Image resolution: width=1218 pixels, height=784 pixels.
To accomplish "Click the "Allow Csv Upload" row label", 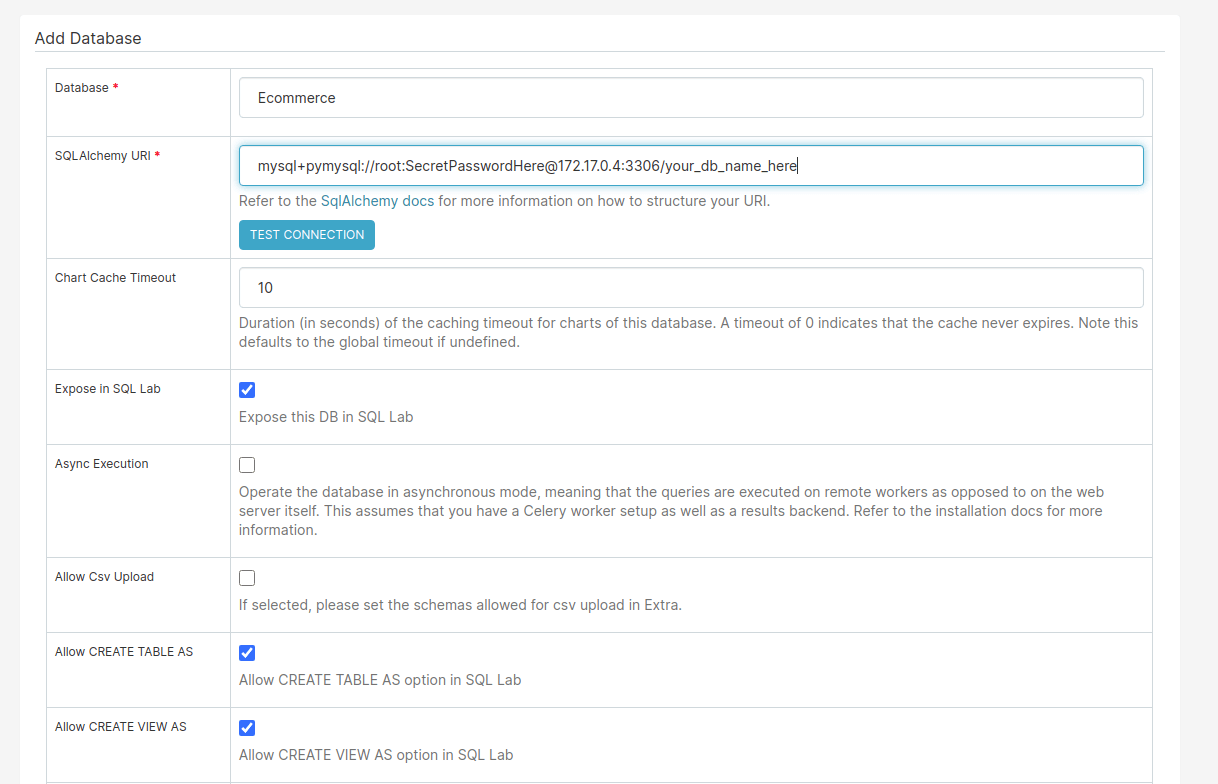I will point(104,577).
